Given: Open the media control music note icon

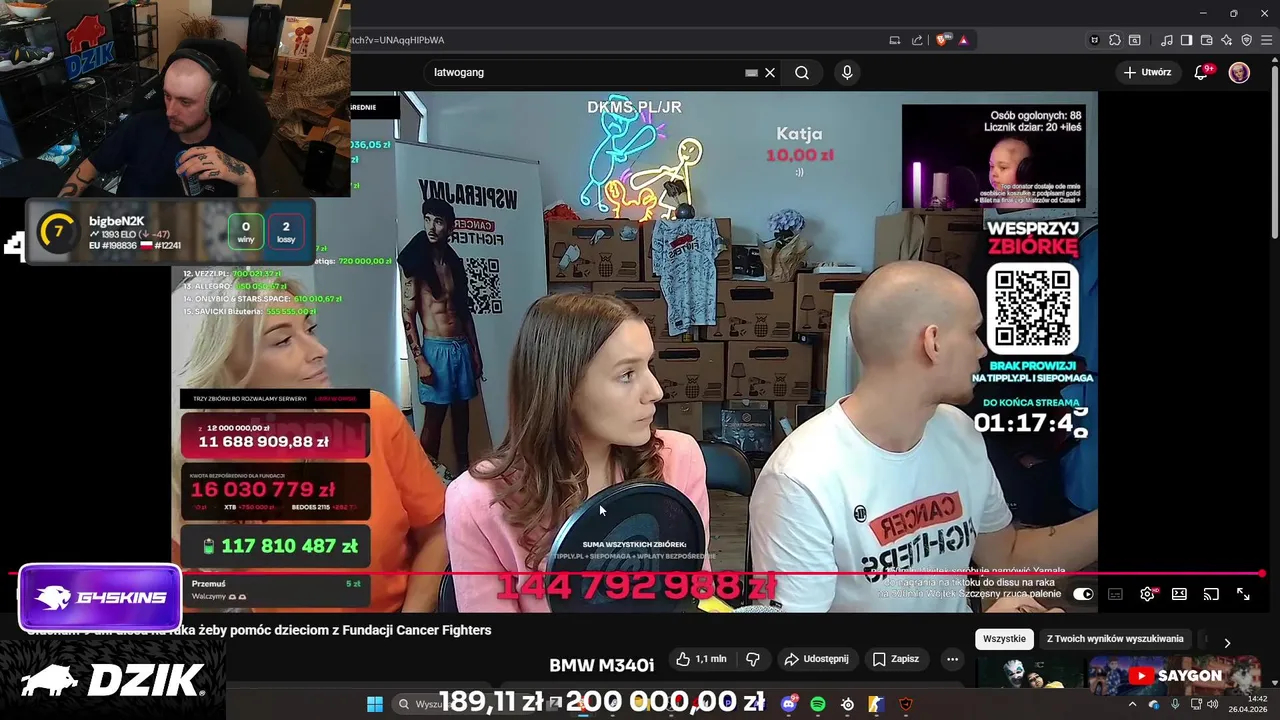Looking at the screenshot, I should pyautogui.click(x=1167, y=40).
